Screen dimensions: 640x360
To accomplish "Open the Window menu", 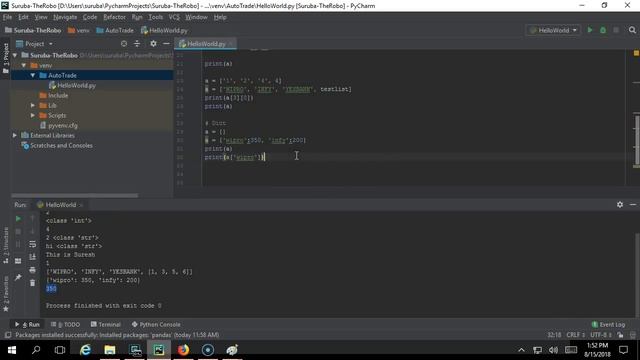I will 196,17.
